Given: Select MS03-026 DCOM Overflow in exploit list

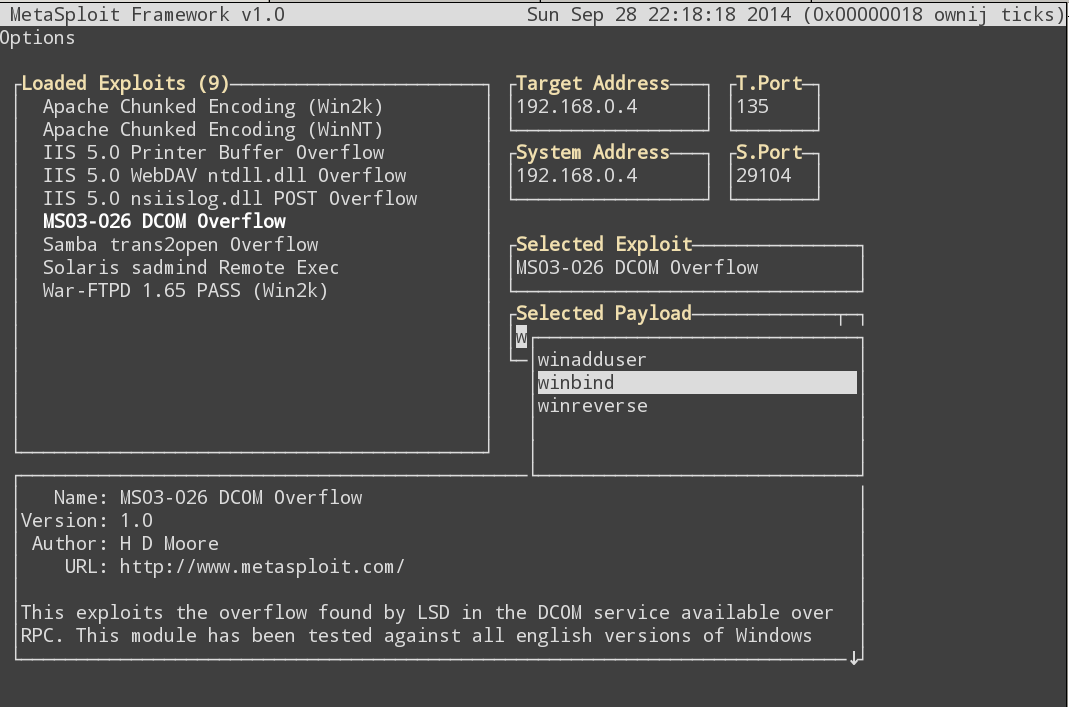Looking at the screenshot, I should 164,222.
